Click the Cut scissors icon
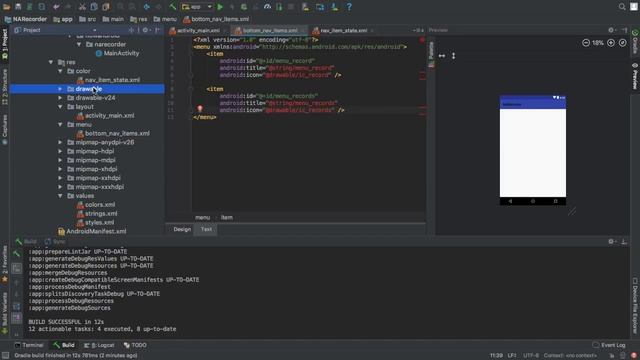Viewport: 640px width, 360px height. [x=82, y=7]
